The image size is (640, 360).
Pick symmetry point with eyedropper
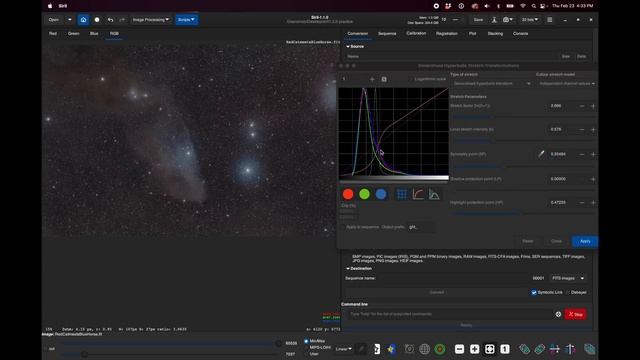pyautogui.click(x=541, y=154)
